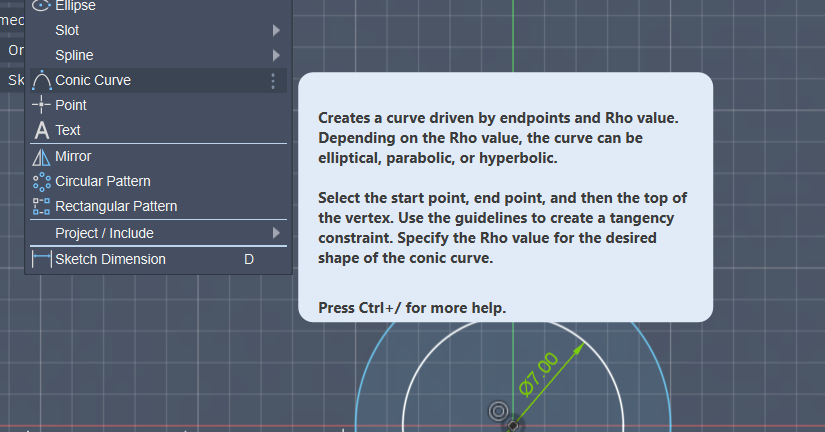Choose Conic Curve from the menu
The image size is (825, 432).
[x=158, y=80]
